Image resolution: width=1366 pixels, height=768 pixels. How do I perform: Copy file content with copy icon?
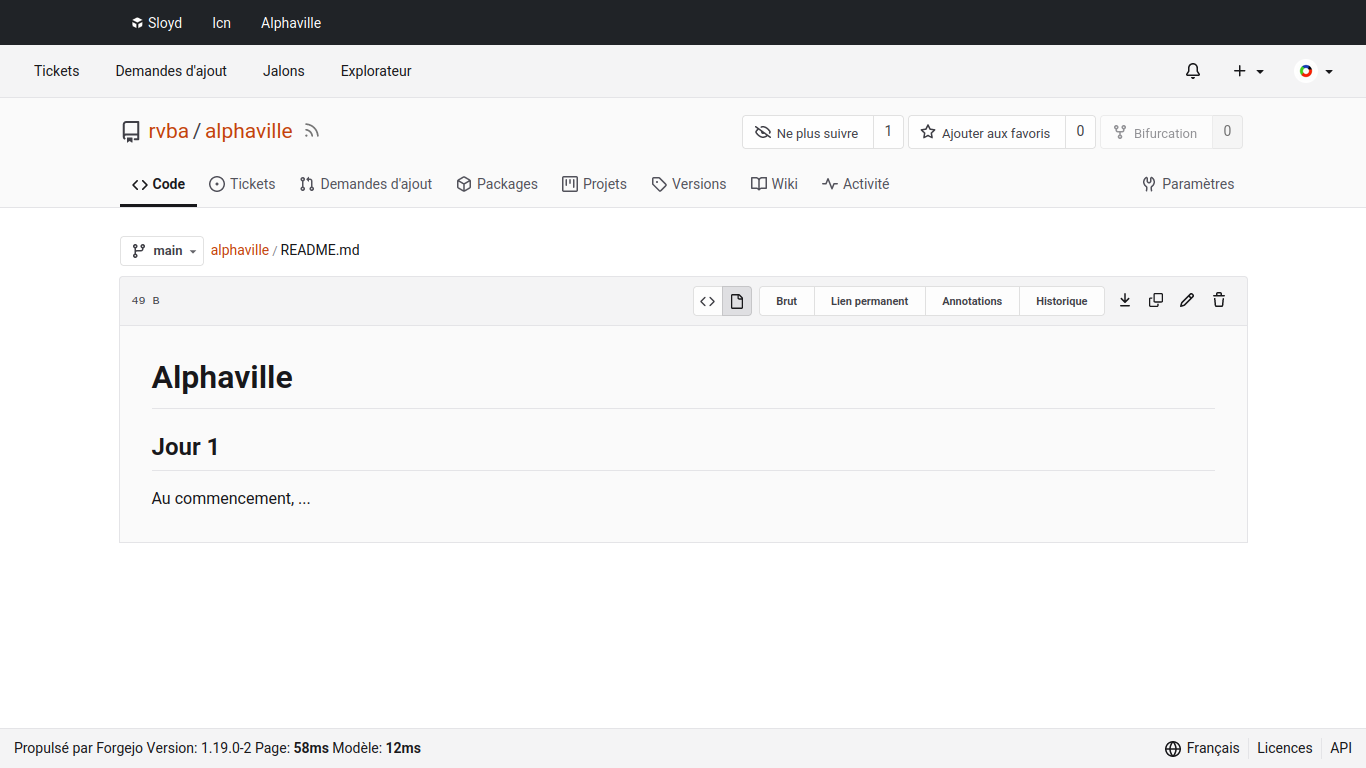pyautogui.click(x=1156, y=300)
